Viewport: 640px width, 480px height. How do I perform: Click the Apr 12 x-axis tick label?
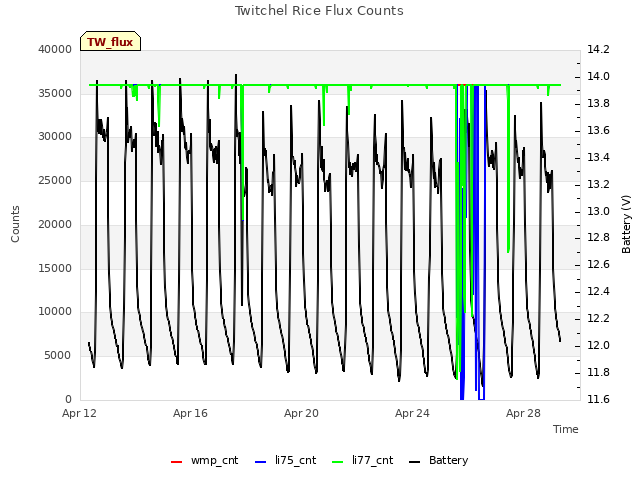coord(79,413)
